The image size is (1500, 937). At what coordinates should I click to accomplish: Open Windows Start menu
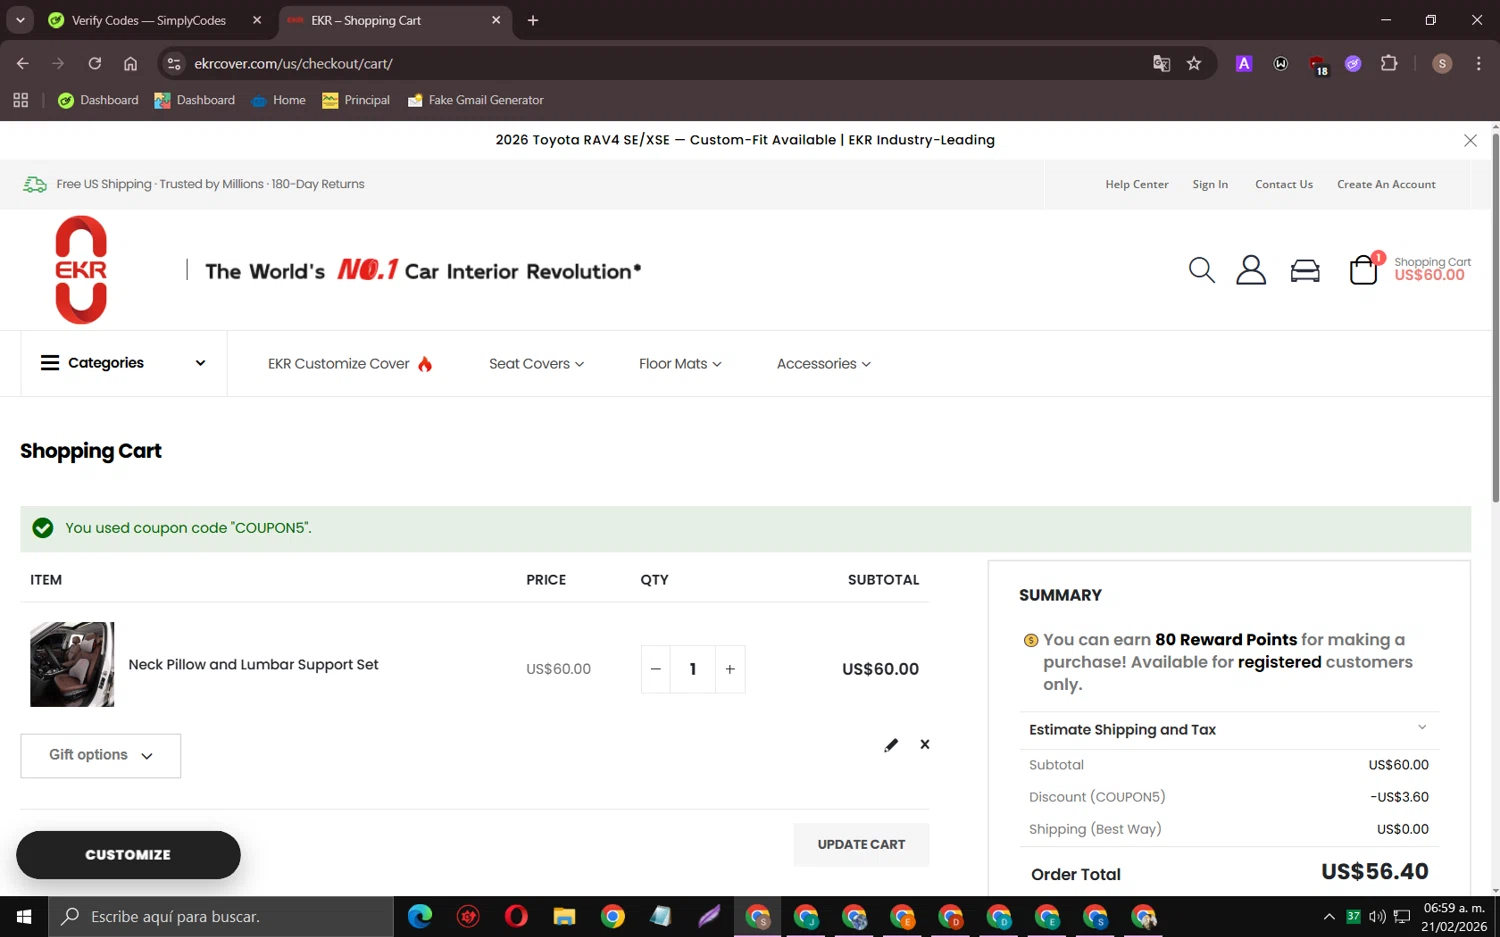pos(24,916)
